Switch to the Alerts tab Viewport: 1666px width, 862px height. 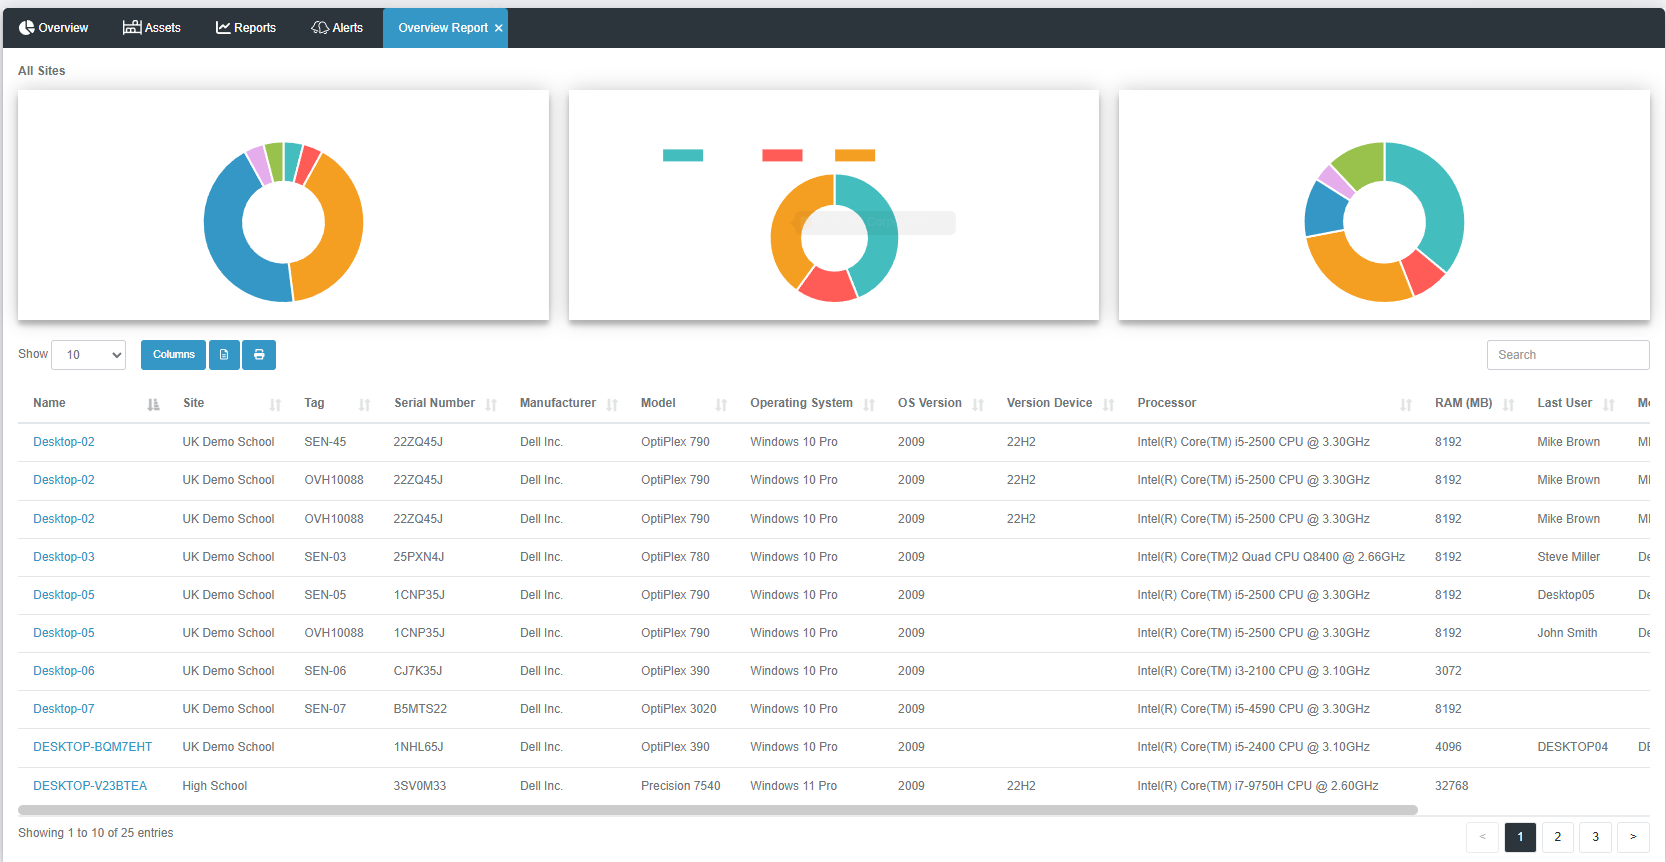pos(337,28)
